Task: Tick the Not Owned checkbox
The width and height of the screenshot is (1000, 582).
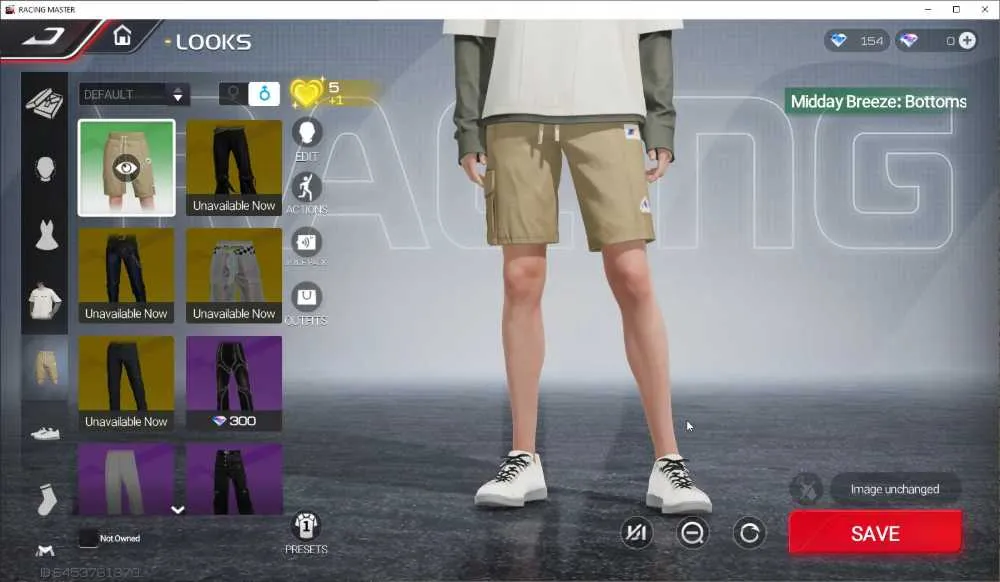Action: 87,539
